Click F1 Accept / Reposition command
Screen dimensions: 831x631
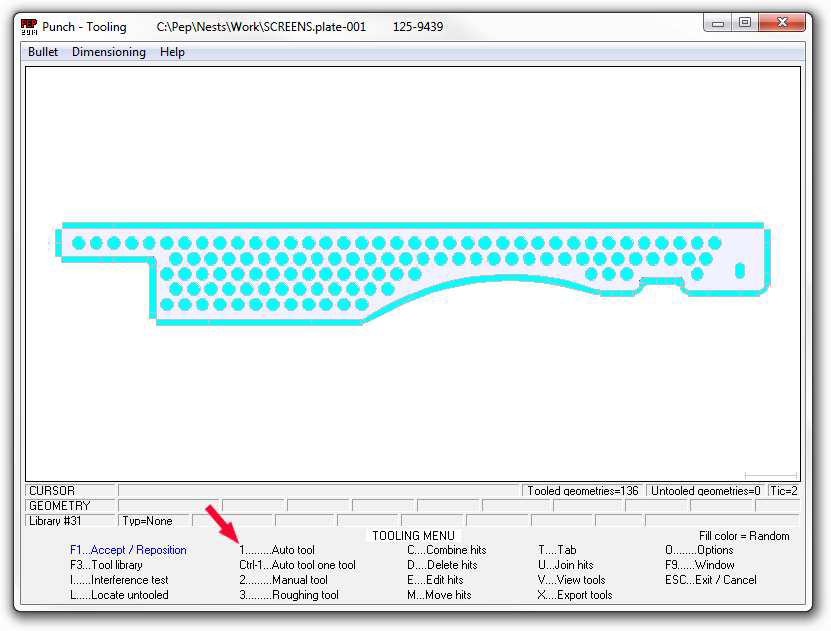point(128,550)
